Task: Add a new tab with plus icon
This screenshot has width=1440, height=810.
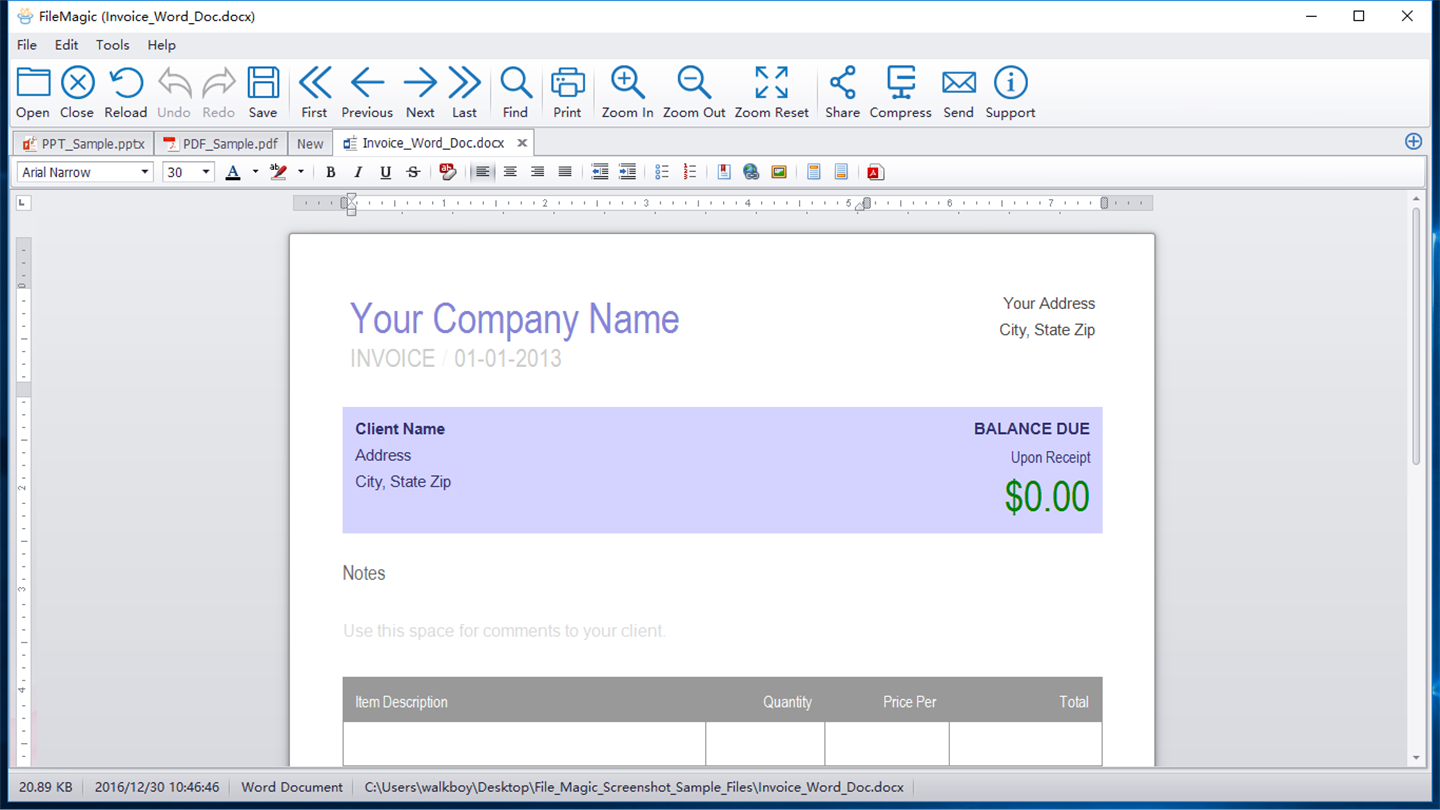Action: (x=1413, y=141)
